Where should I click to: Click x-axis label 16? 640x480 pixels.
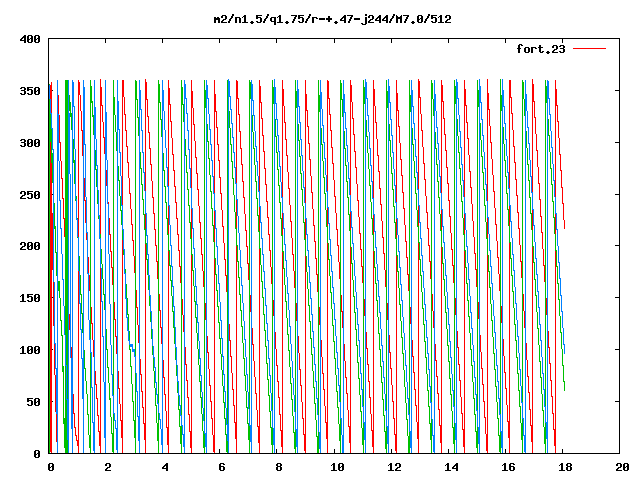pyautogui.click(x=508, y=467)
